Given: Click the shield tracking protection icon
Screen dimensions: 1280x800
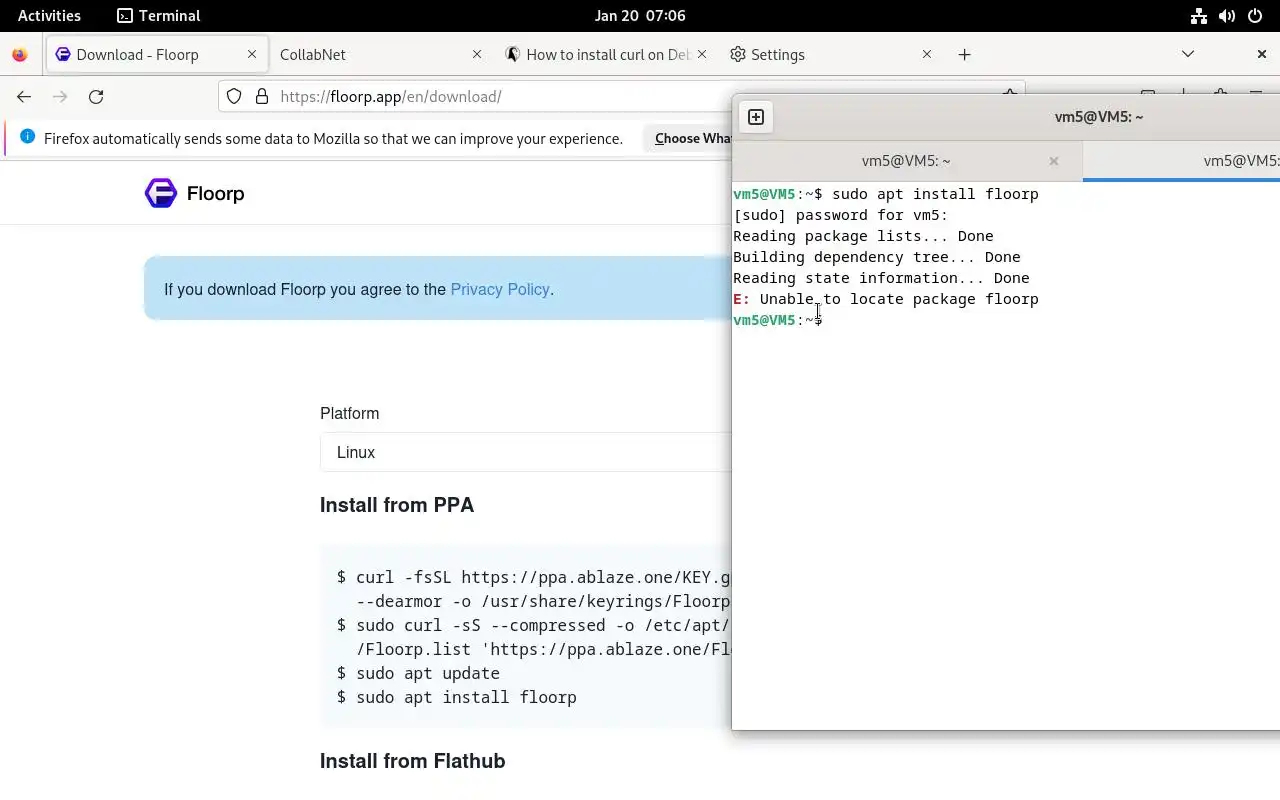Looking at the screenshot, I should click(234, 96).
